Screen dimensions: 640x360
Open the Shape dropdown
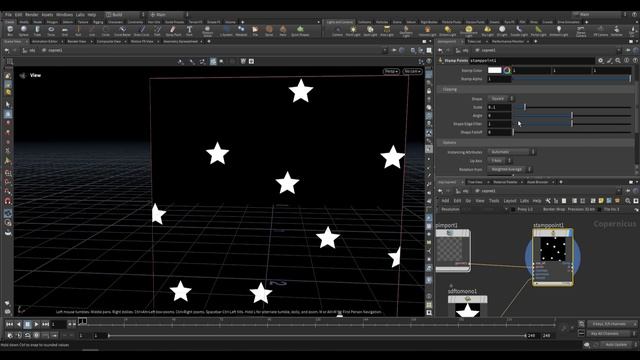pos(501,99)
